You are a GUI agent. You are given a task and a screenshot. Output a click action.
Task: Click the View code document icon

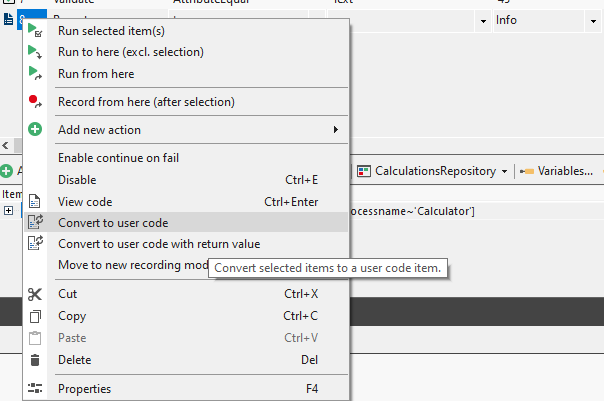35,202
